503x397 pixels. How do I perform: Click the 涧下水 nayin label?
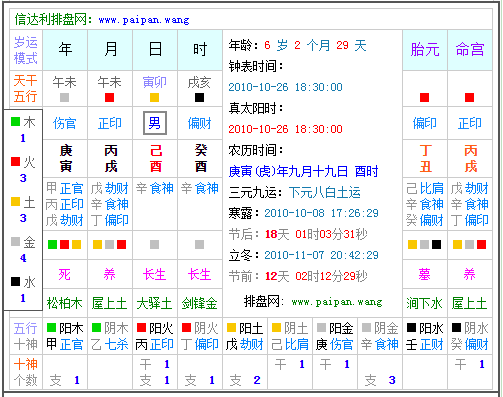point(424,303)
